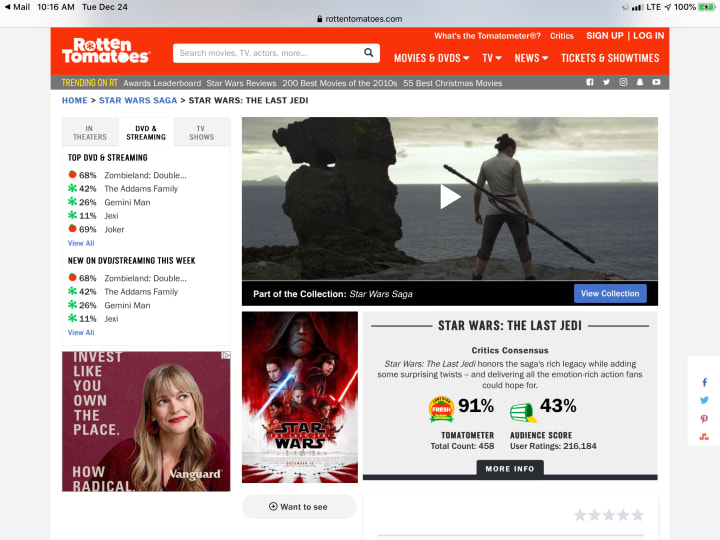
Task: Open Rotten Tomatoes Facebook page icon in trending bar
Action: pos(590,82)
